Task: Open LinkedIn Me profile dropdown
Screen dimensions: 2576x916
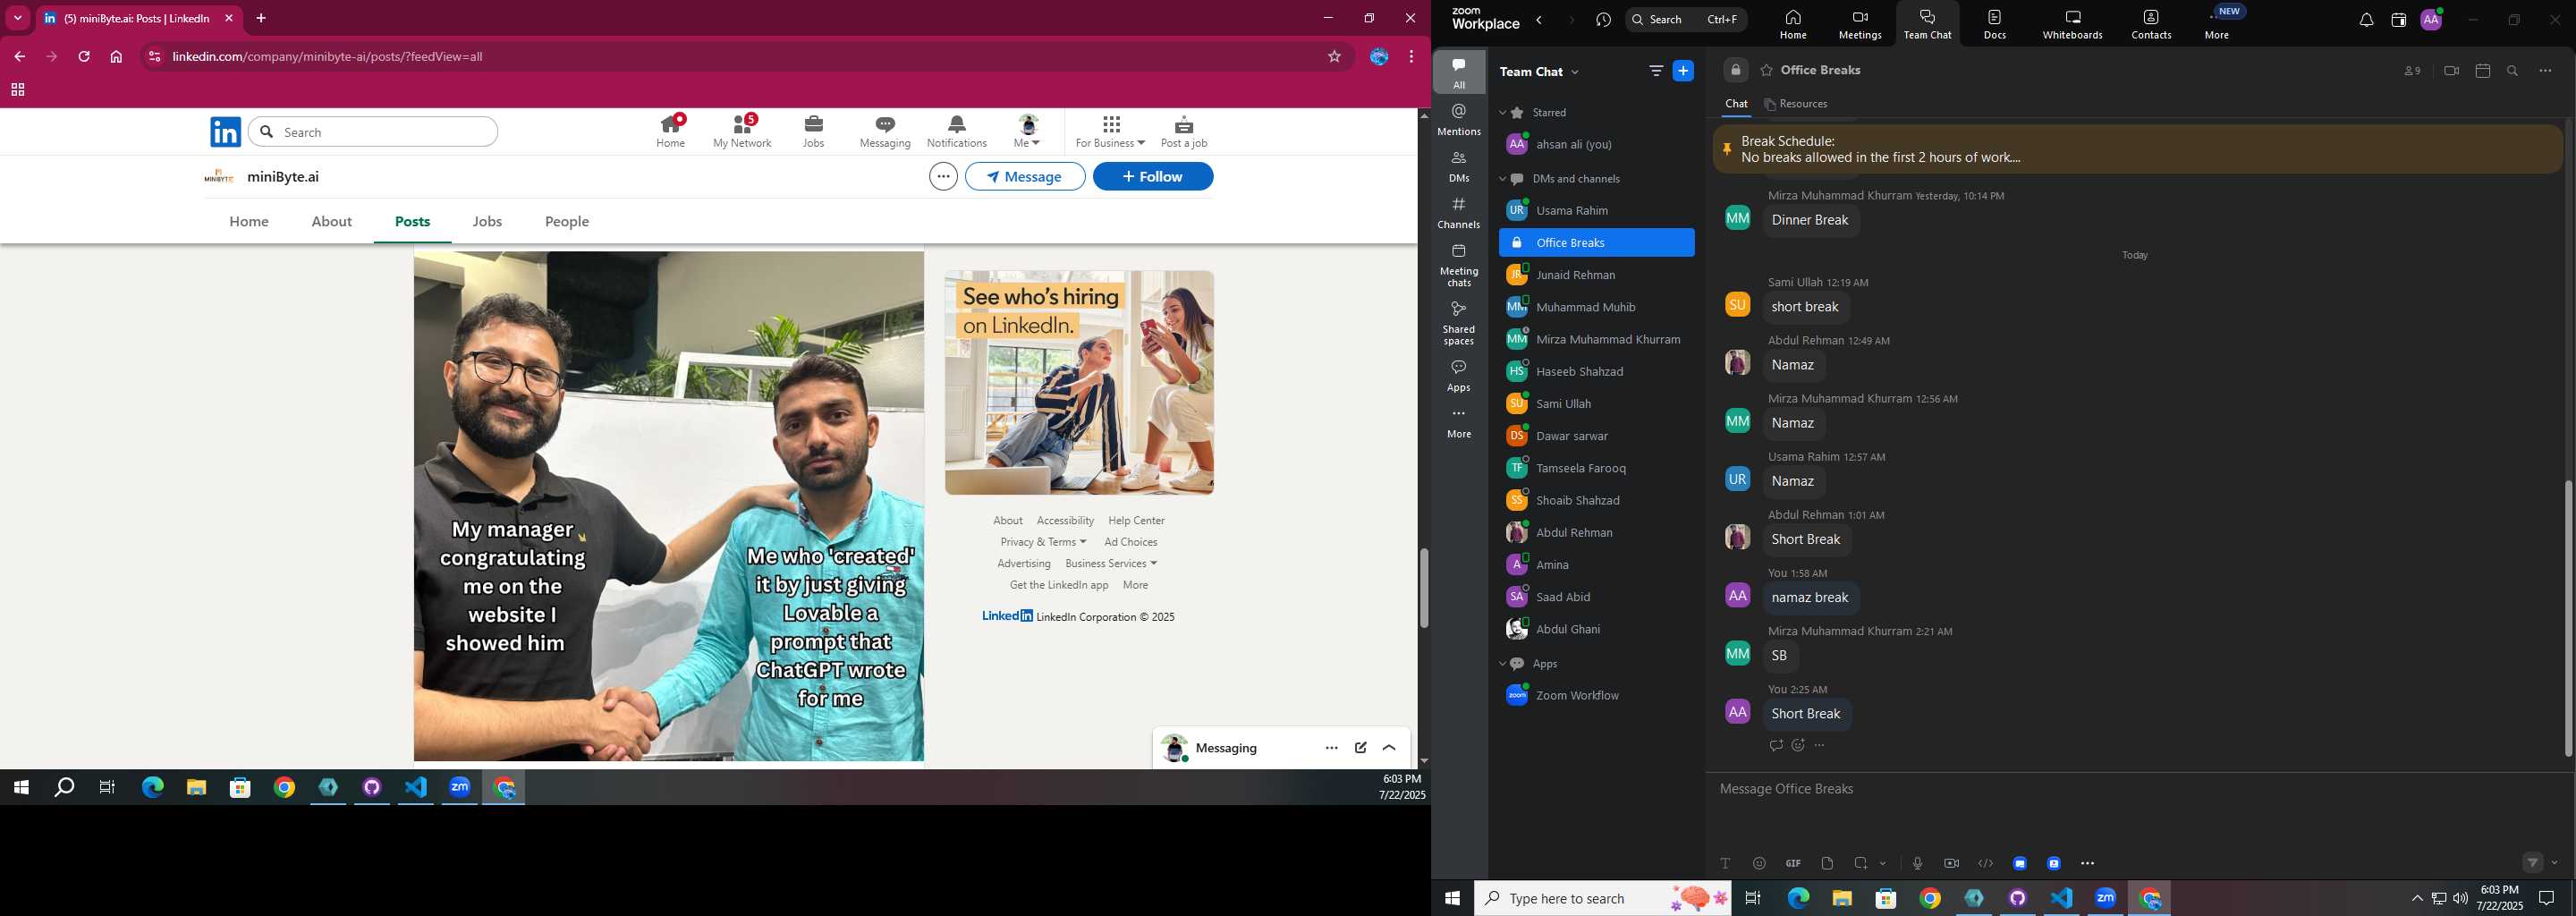Action: click(x=1028, y=132)
